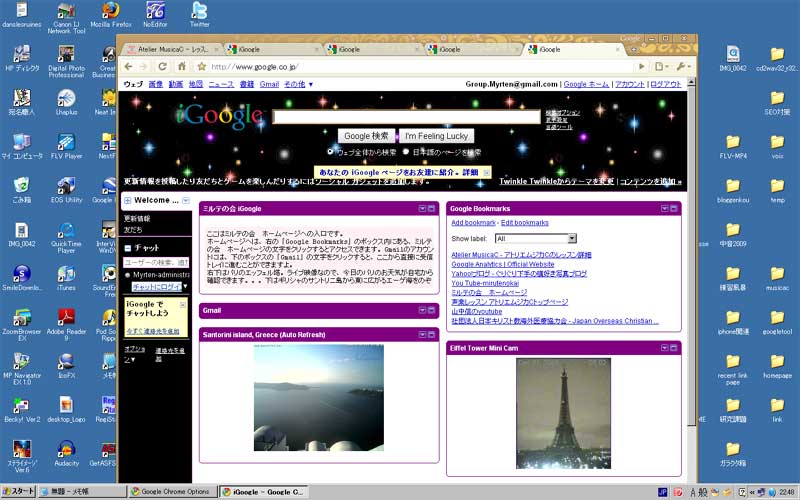
Task: Click the Chrome forward arrow button
Action: 144,67
